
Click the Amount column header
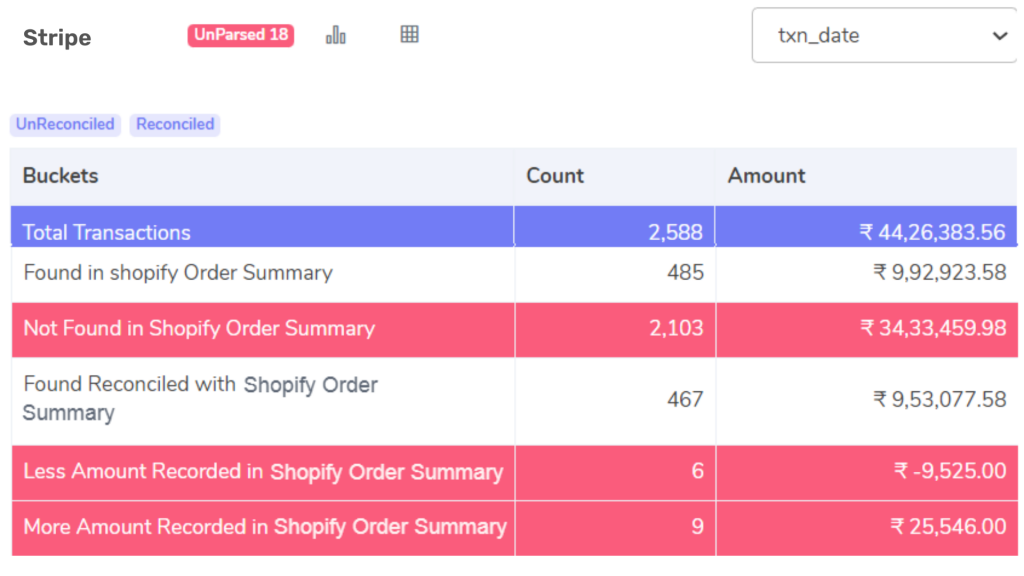coord(767,176)
